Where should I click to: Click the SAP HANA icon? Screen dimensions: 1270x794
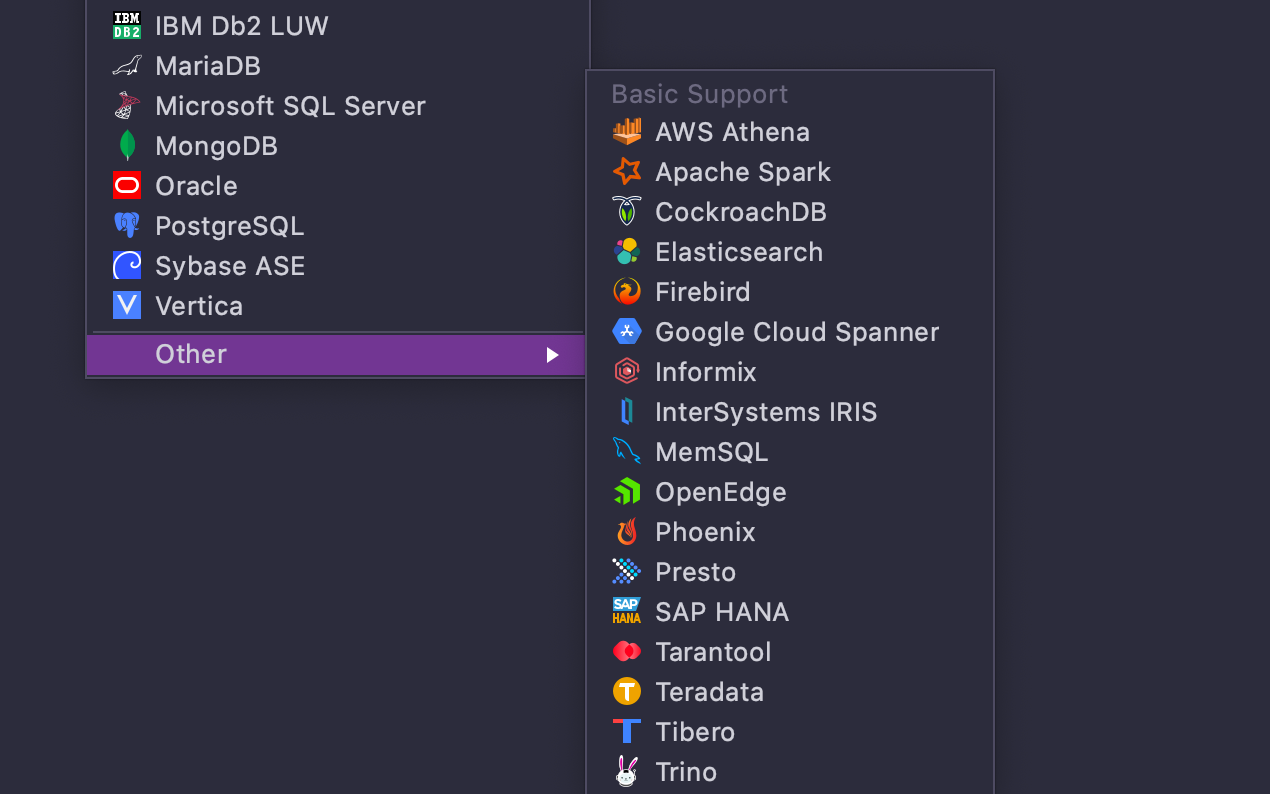point(627,612)
